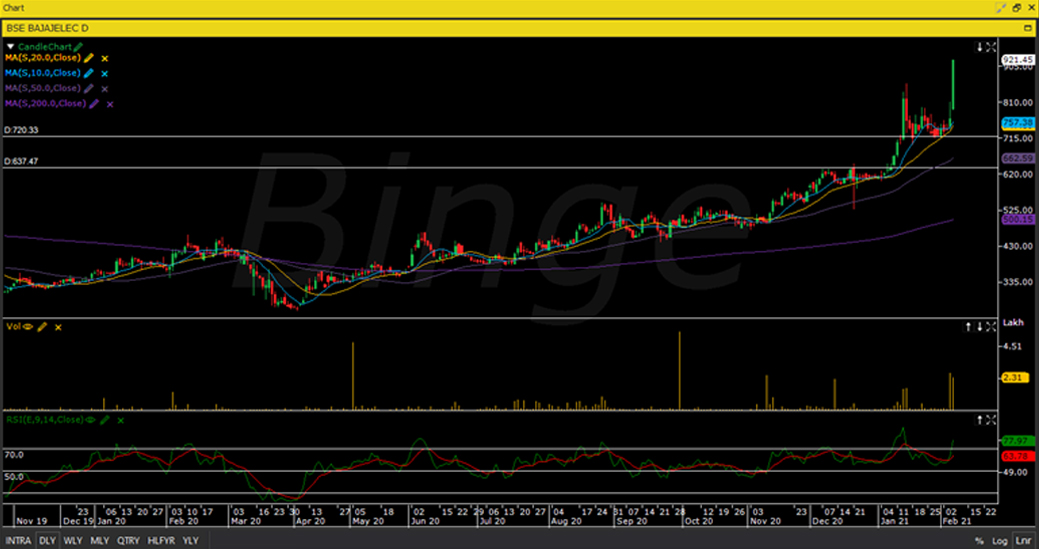Select the DLY daily timeframe tab
This screenshot has height=549, width=1039.
click(47, 540)
